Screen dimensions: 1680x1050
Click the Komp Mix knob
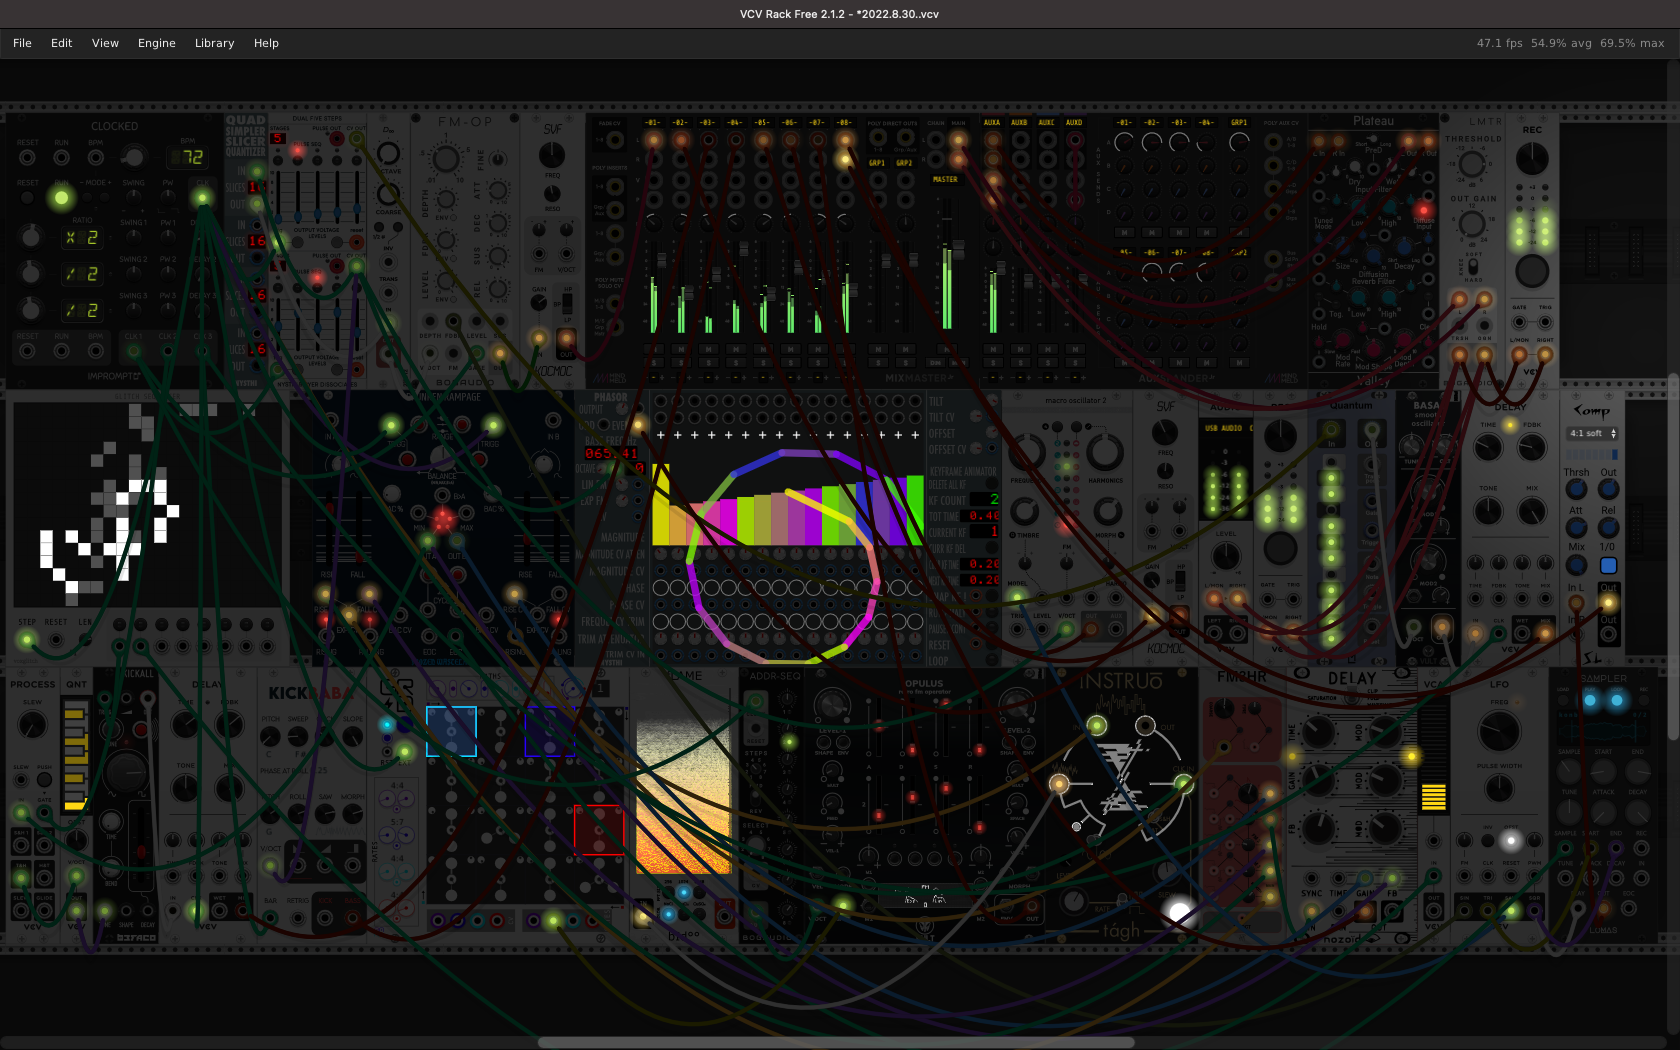tap(1576, 565)
